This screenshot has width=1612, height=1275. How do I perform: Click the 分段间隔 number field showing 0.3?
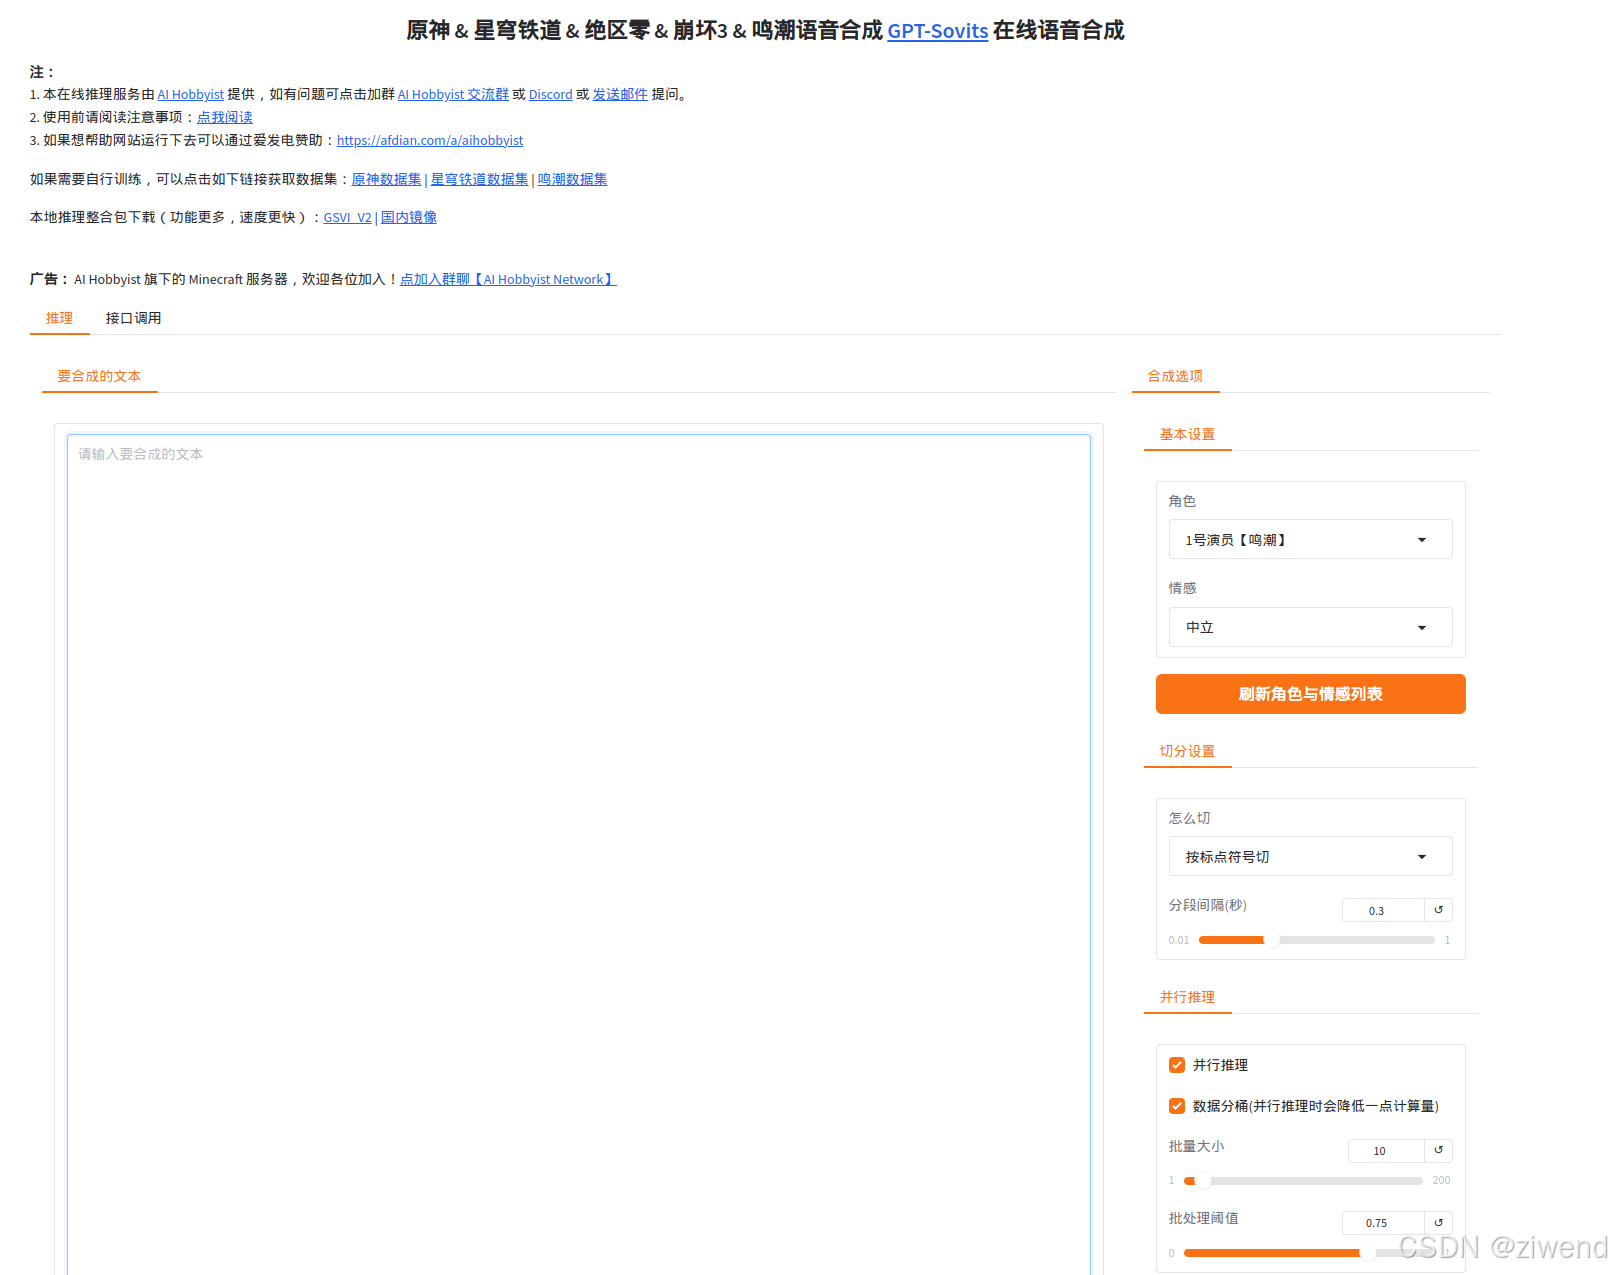click(1383, 910)
